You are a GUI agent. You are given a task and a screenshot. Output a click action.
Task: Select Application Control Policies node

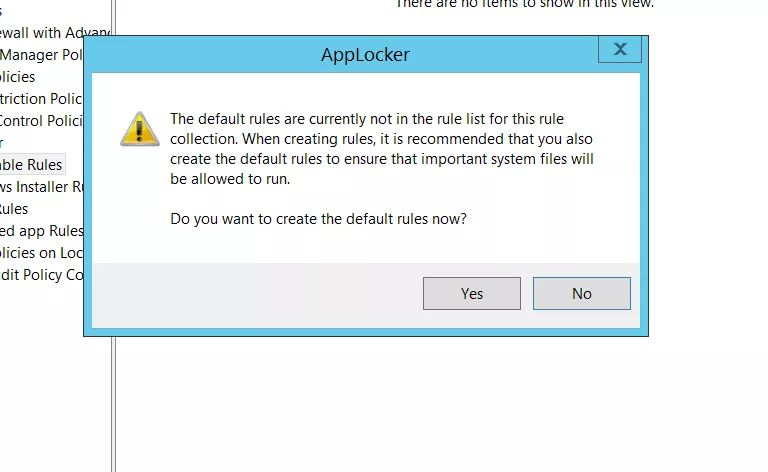pos(42,121)
